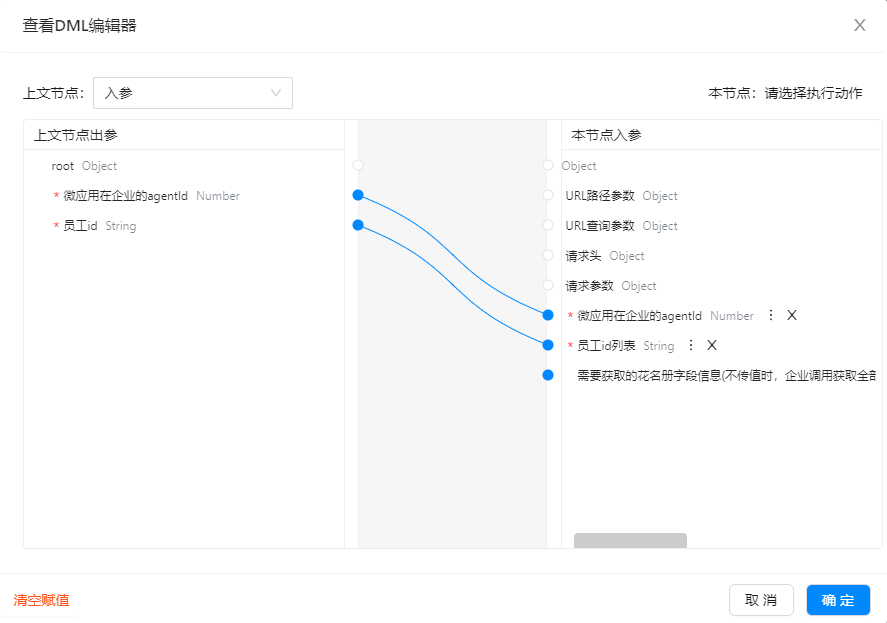
Task: Confirm mapping with the 确定 button
Action: click(838, 600)
